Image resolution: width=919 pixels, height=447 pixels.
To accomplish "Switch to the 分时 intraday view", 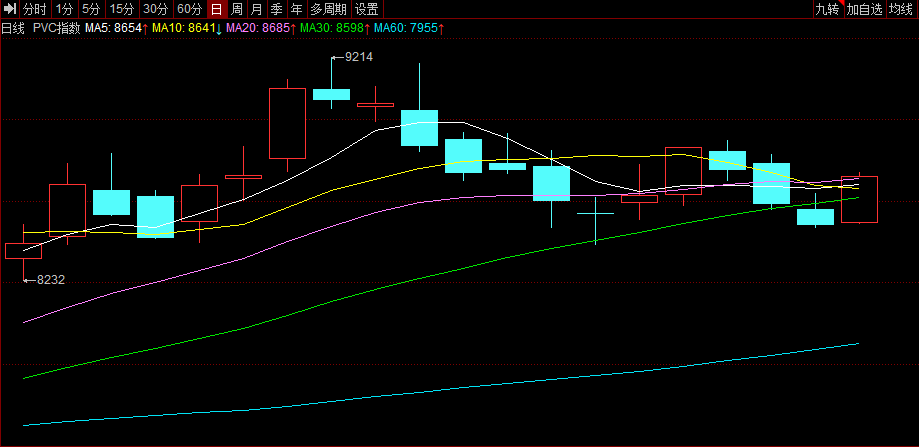I will click(x=35, y=9).
